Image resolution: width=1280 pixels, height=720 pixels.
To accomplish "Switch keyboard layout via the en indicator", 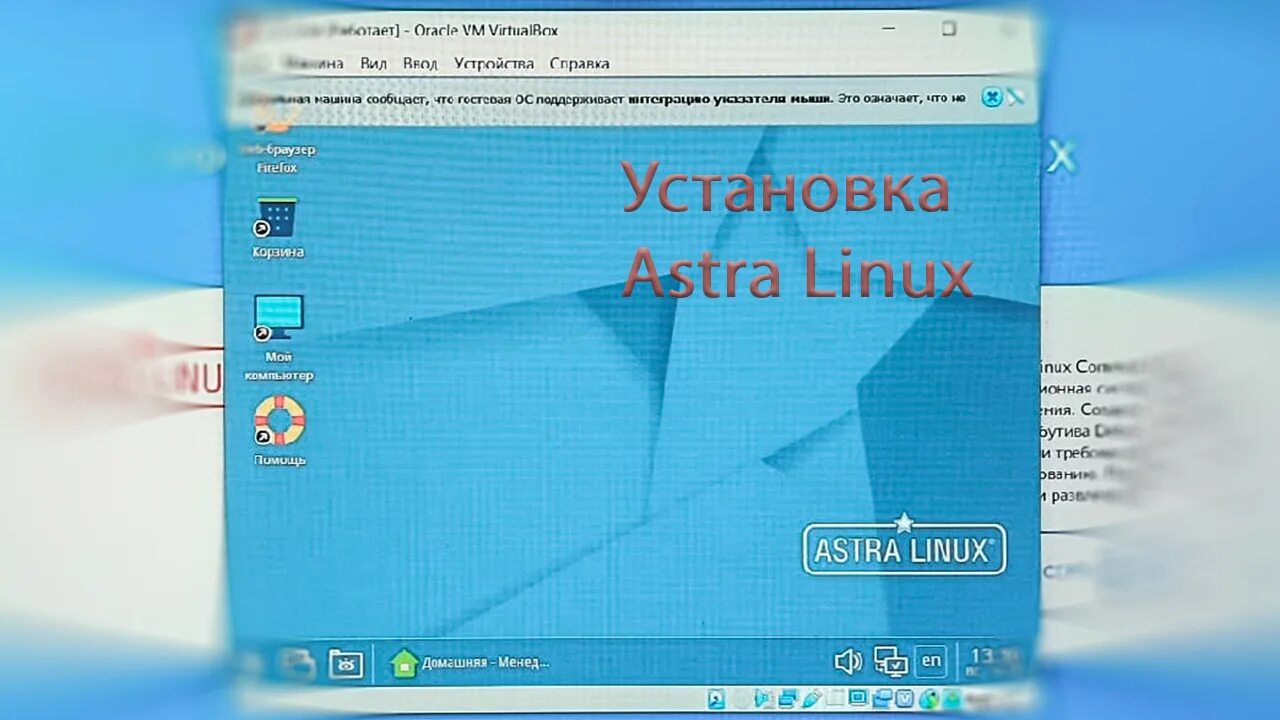I will click(x=931, y=660).
